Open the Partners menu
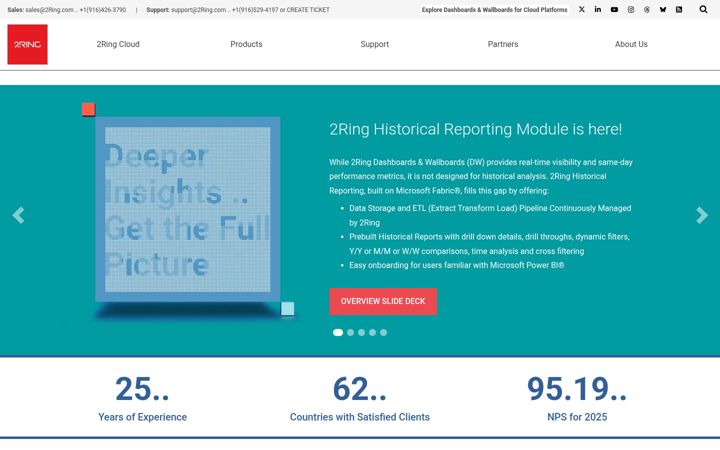This screenshot has width=720, height=450. [x=503, y=44]
